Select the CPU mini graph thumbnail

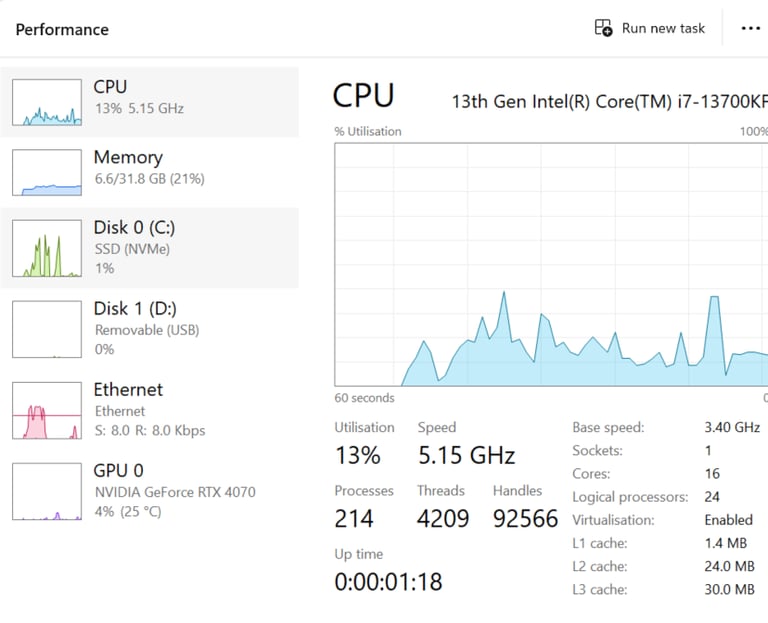click(x=47, y=102)
